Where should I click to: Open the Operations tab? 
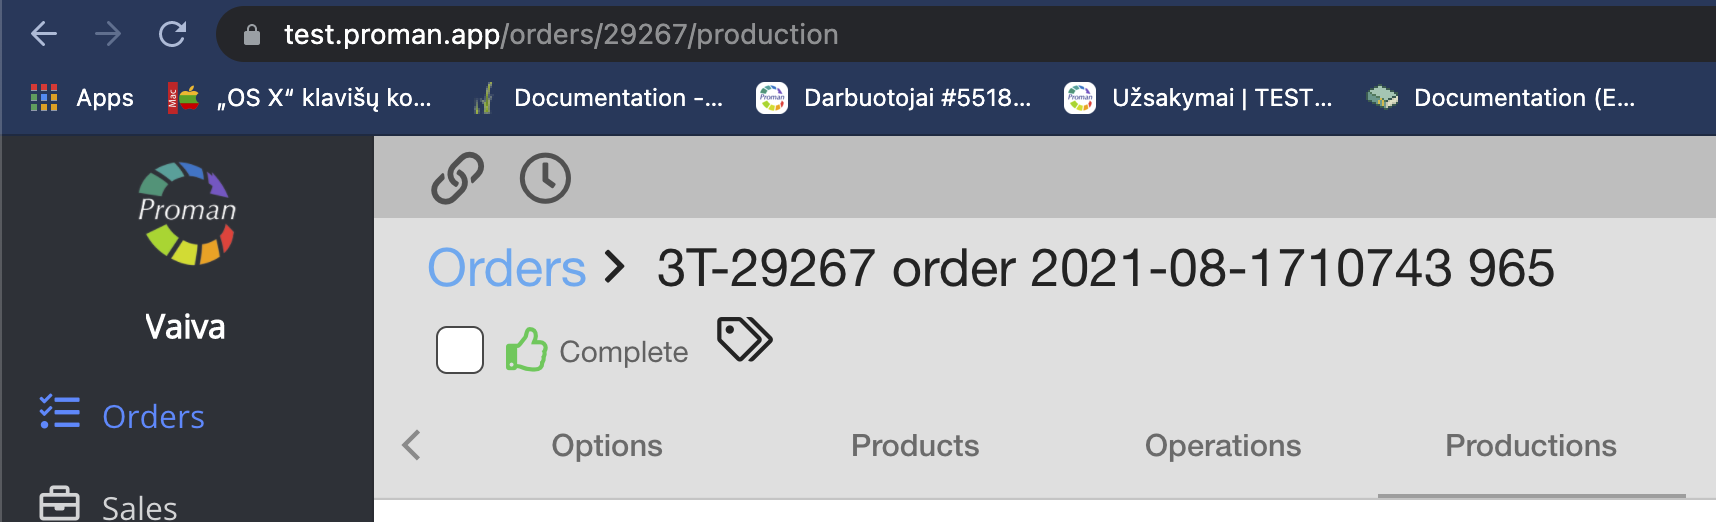[x=1223, y=446]
